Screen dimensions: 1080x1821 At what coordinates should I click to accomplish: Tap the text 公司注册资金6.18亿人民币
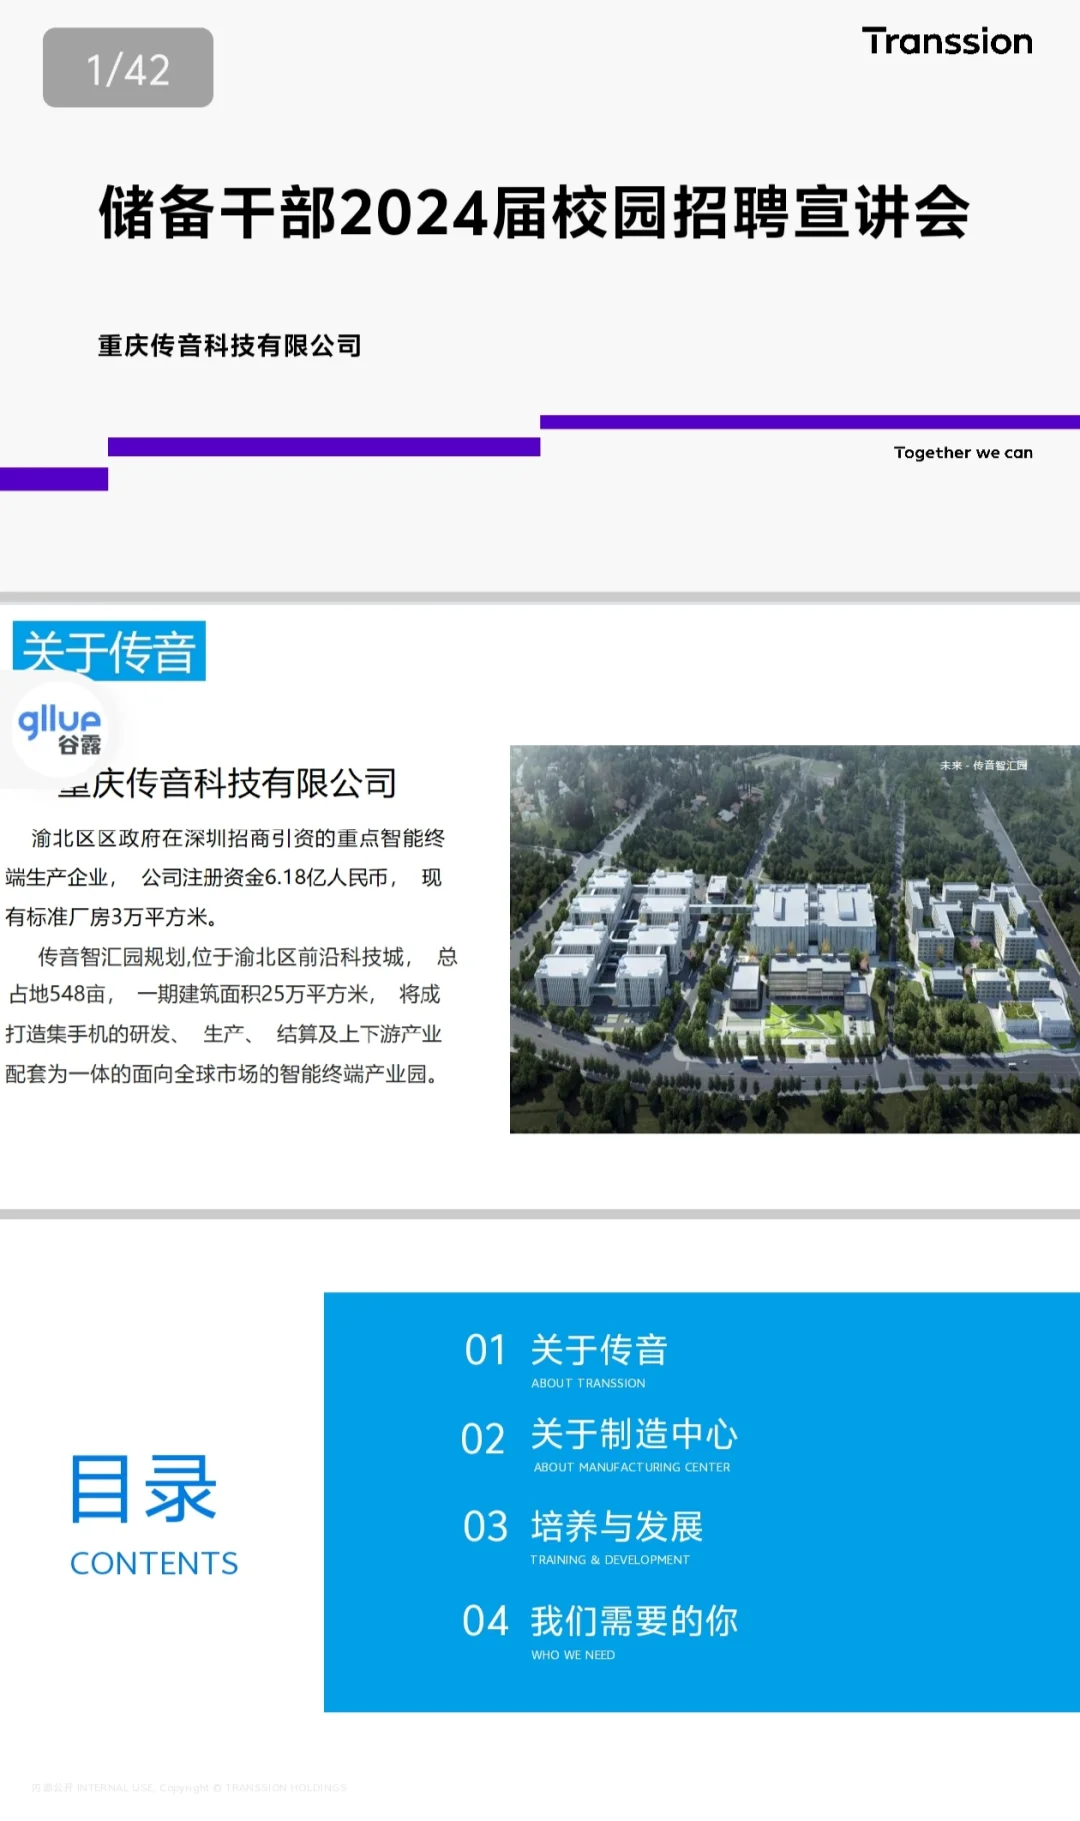(266, 877)
